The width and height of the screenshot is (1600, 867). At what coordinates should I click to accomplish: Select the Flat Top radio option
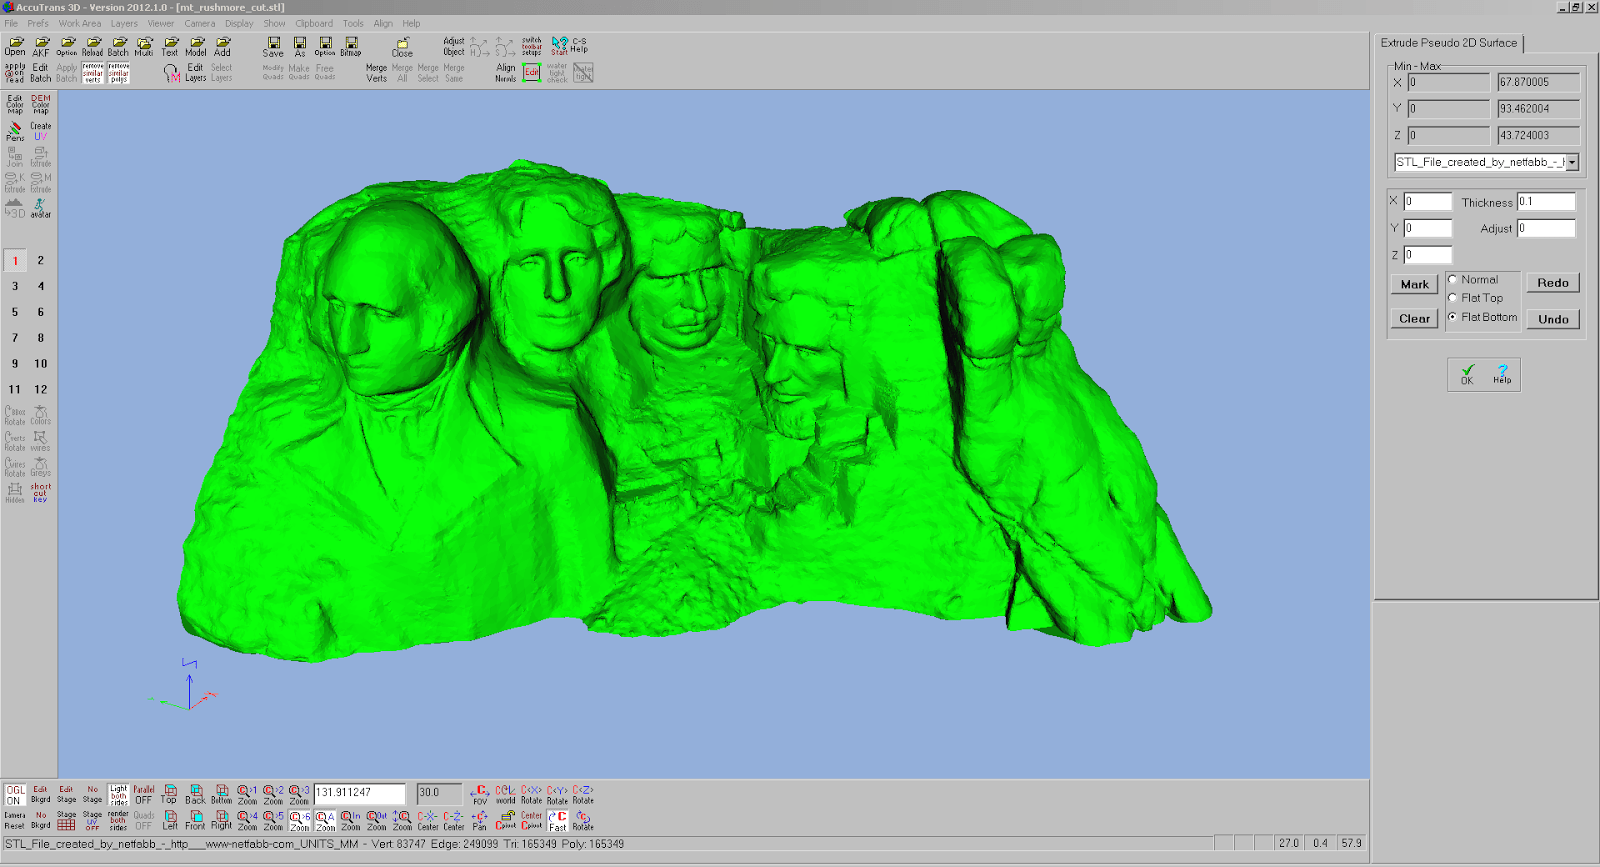point(1453,298)
